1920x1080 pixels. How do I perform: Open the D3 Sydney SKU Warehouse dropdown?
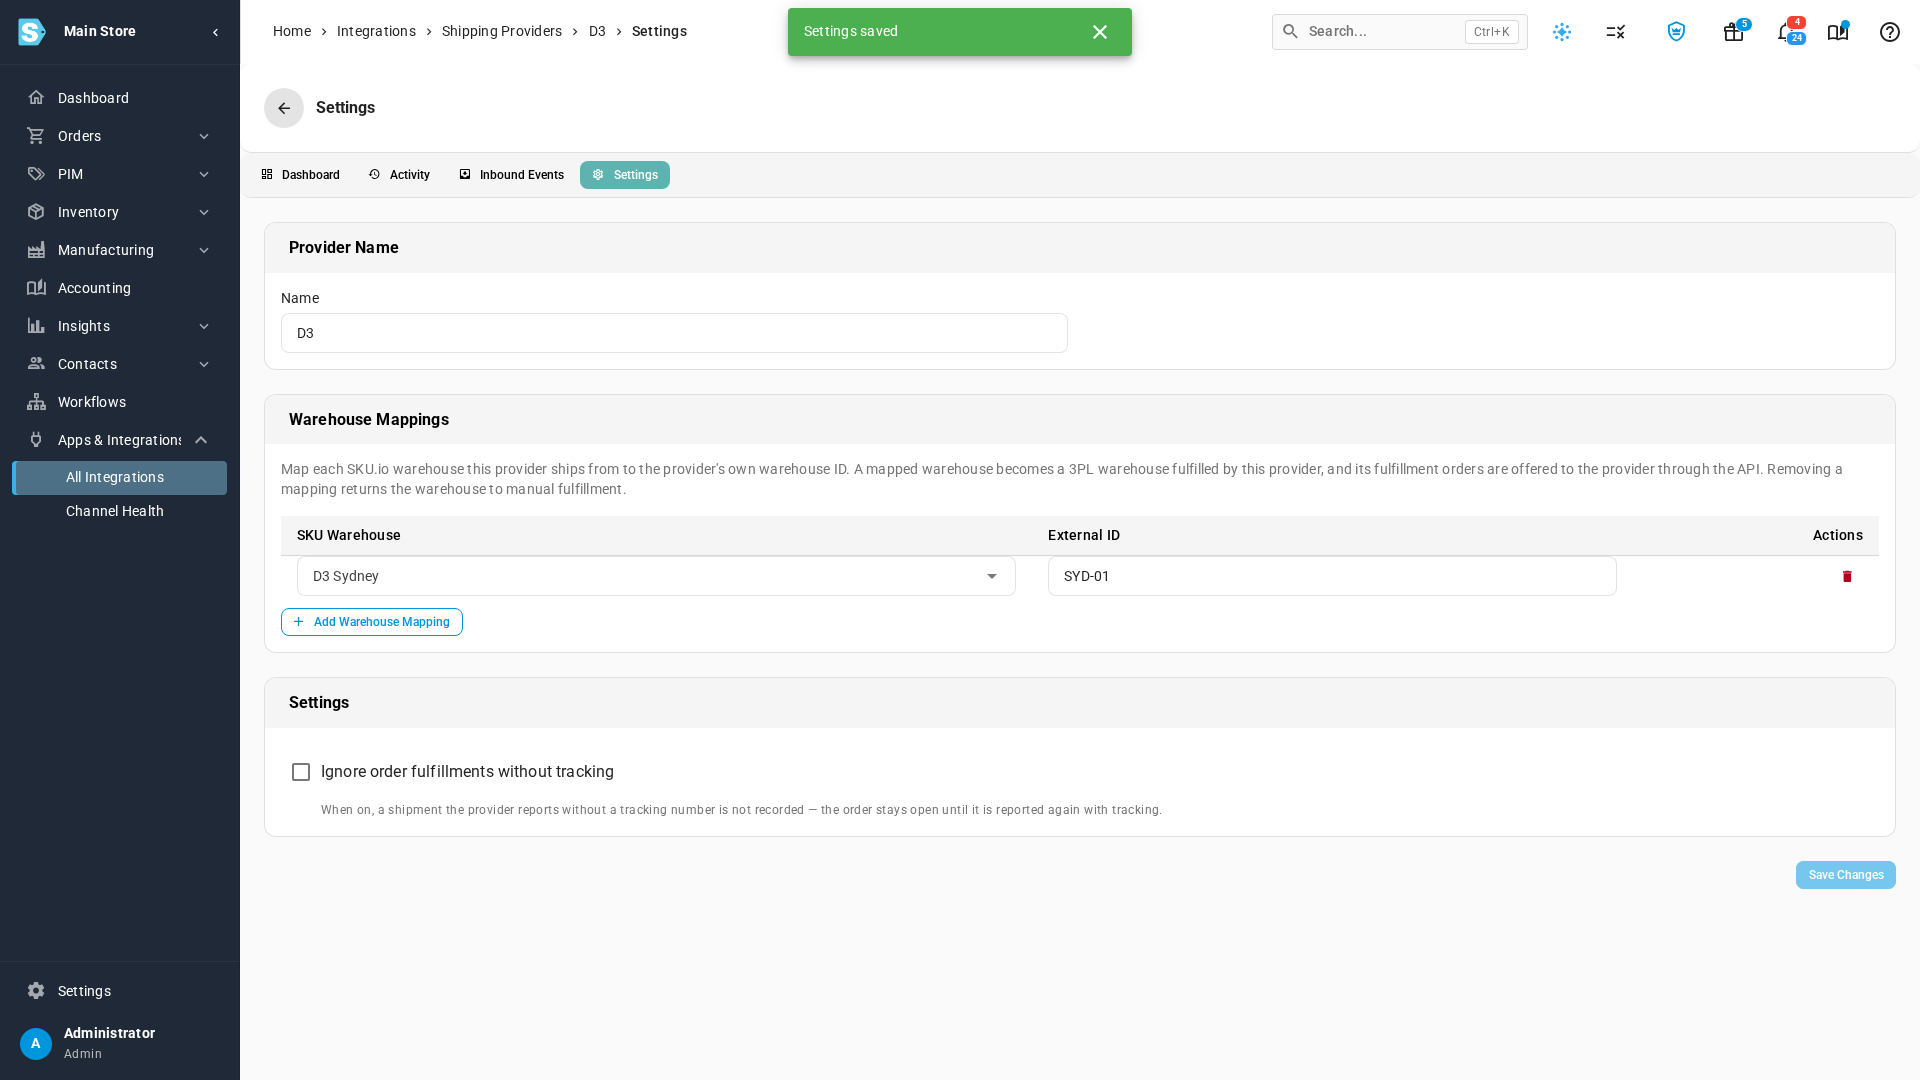tap(656, 576)
